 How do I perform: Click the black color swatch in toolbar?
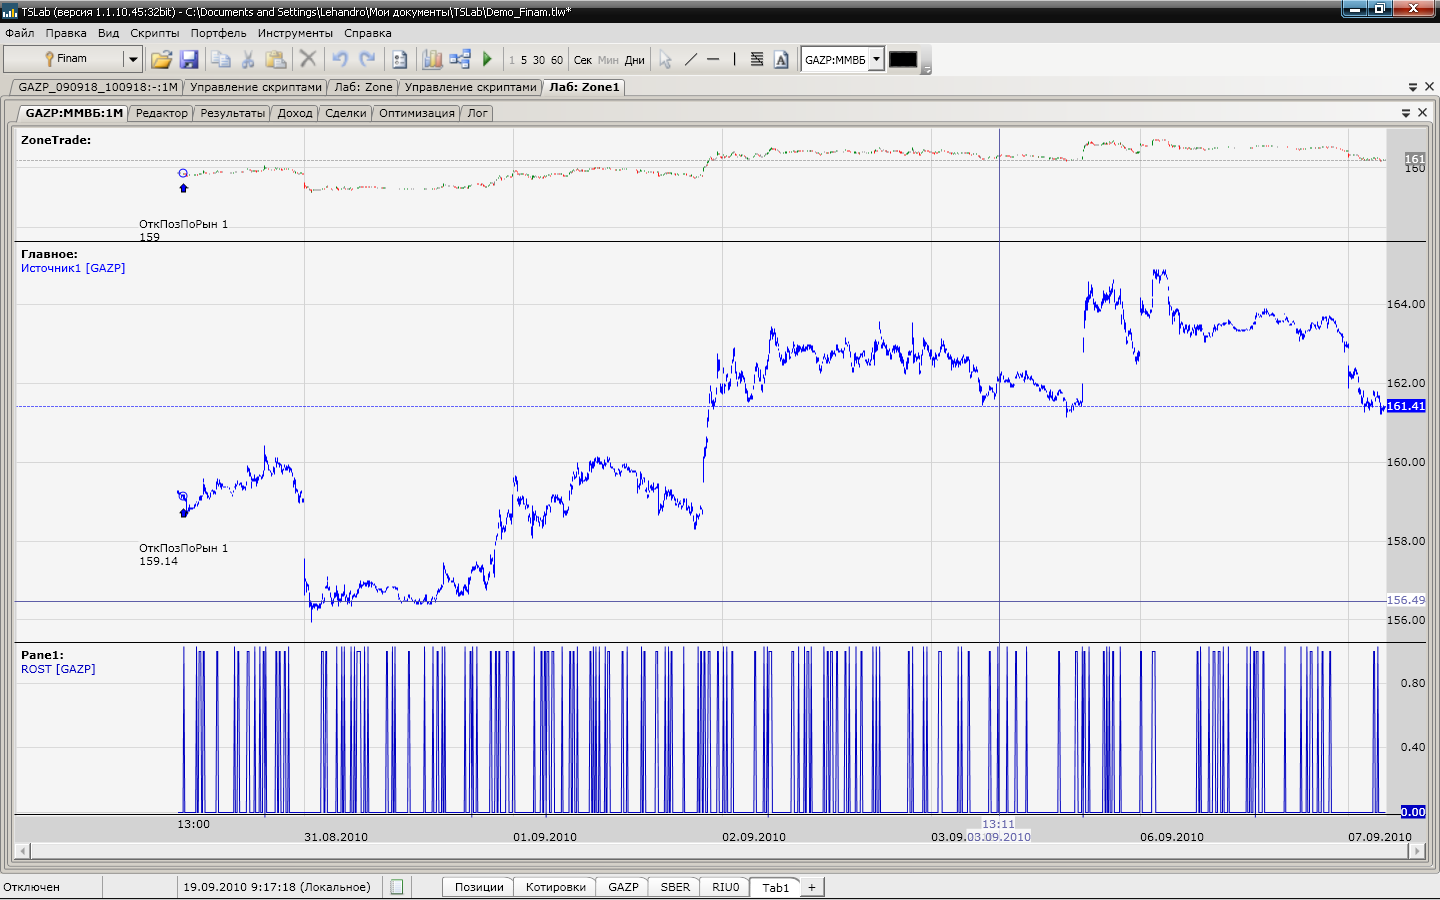(x=903, y=60)
